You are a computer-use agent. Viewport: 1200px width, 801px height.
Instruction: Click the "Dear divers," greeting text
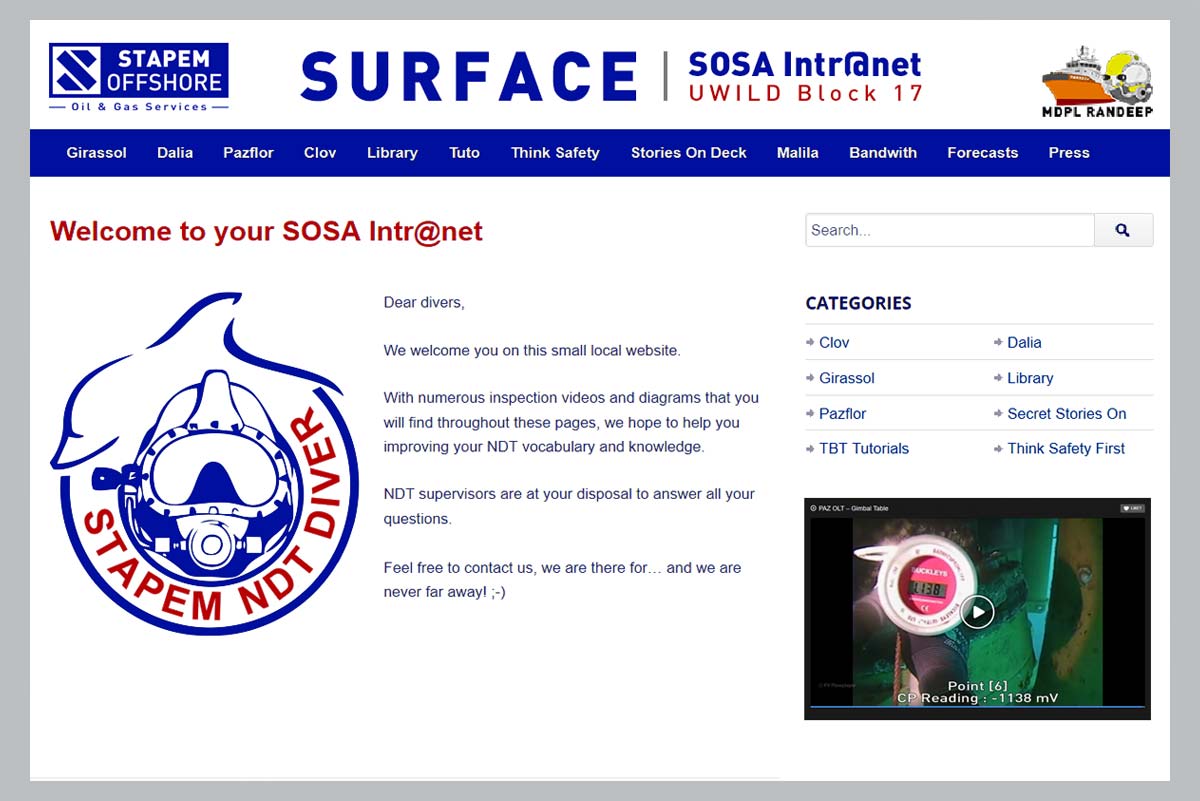(x=424, y=302)
